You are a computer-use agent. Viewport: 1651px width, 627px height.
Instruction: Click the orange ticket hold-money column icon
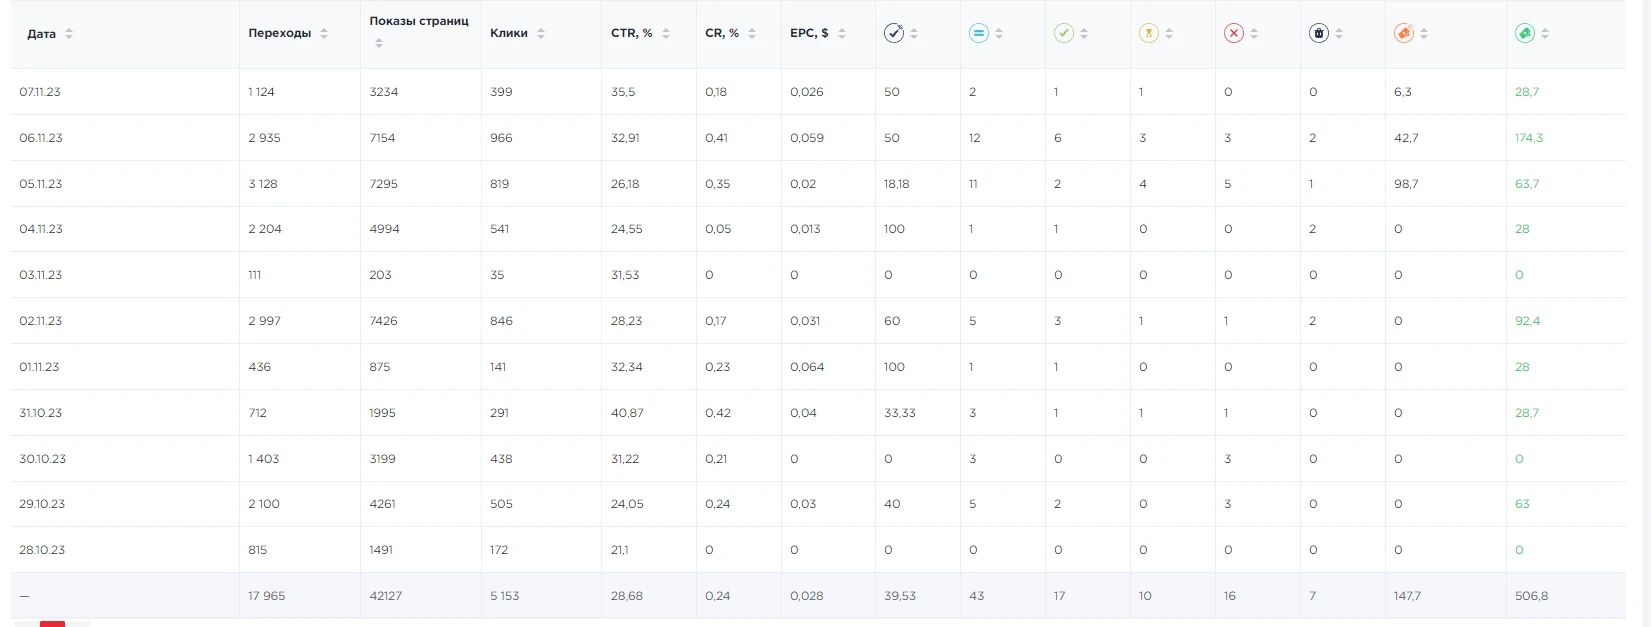pos(1404,33)
